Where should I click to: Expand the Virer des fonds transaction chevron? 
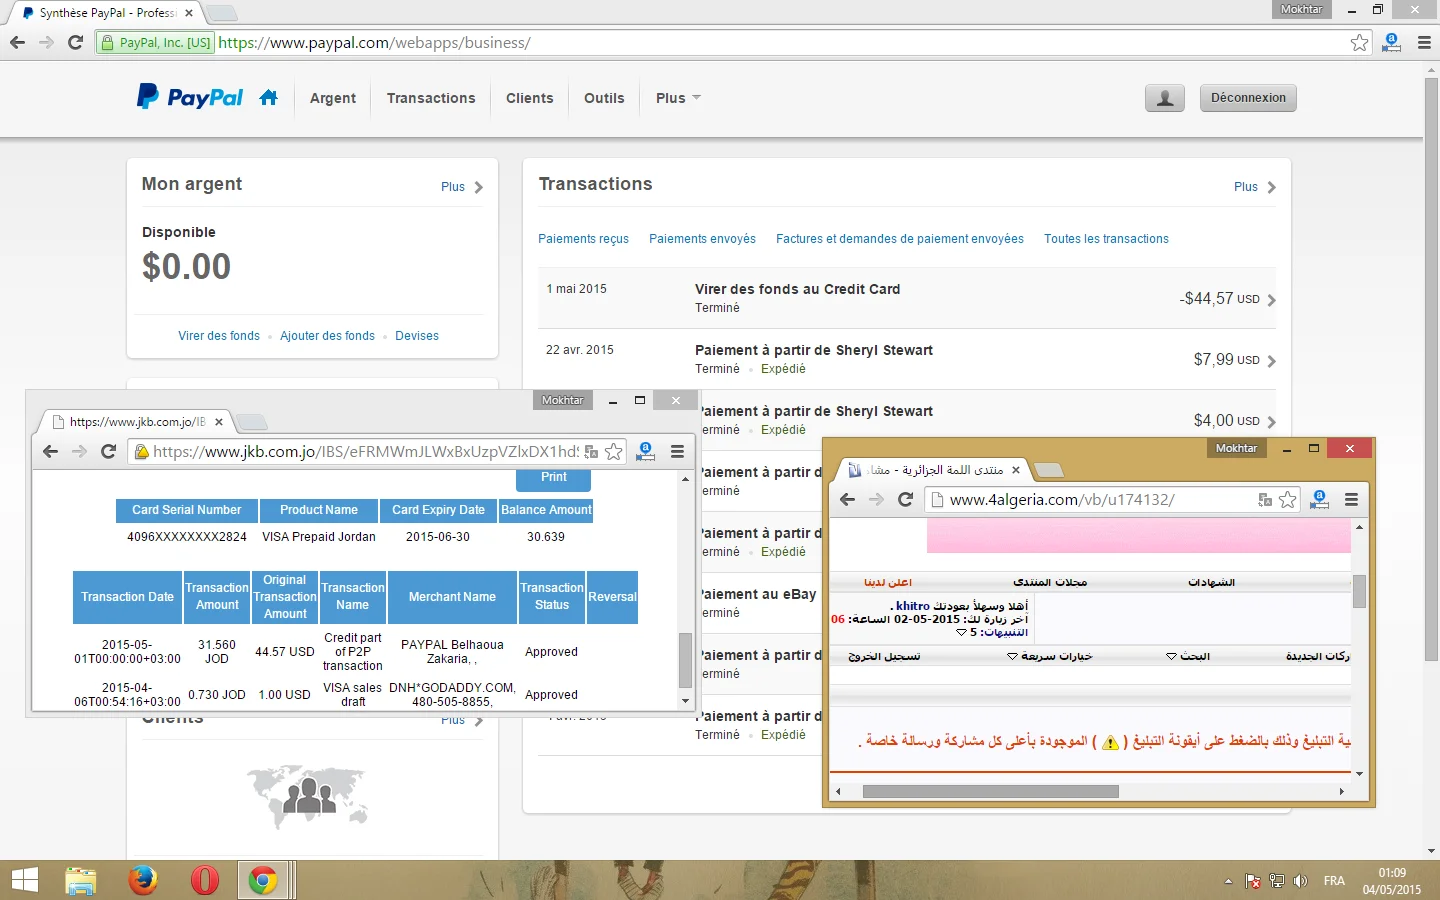tap(1271, 300)
